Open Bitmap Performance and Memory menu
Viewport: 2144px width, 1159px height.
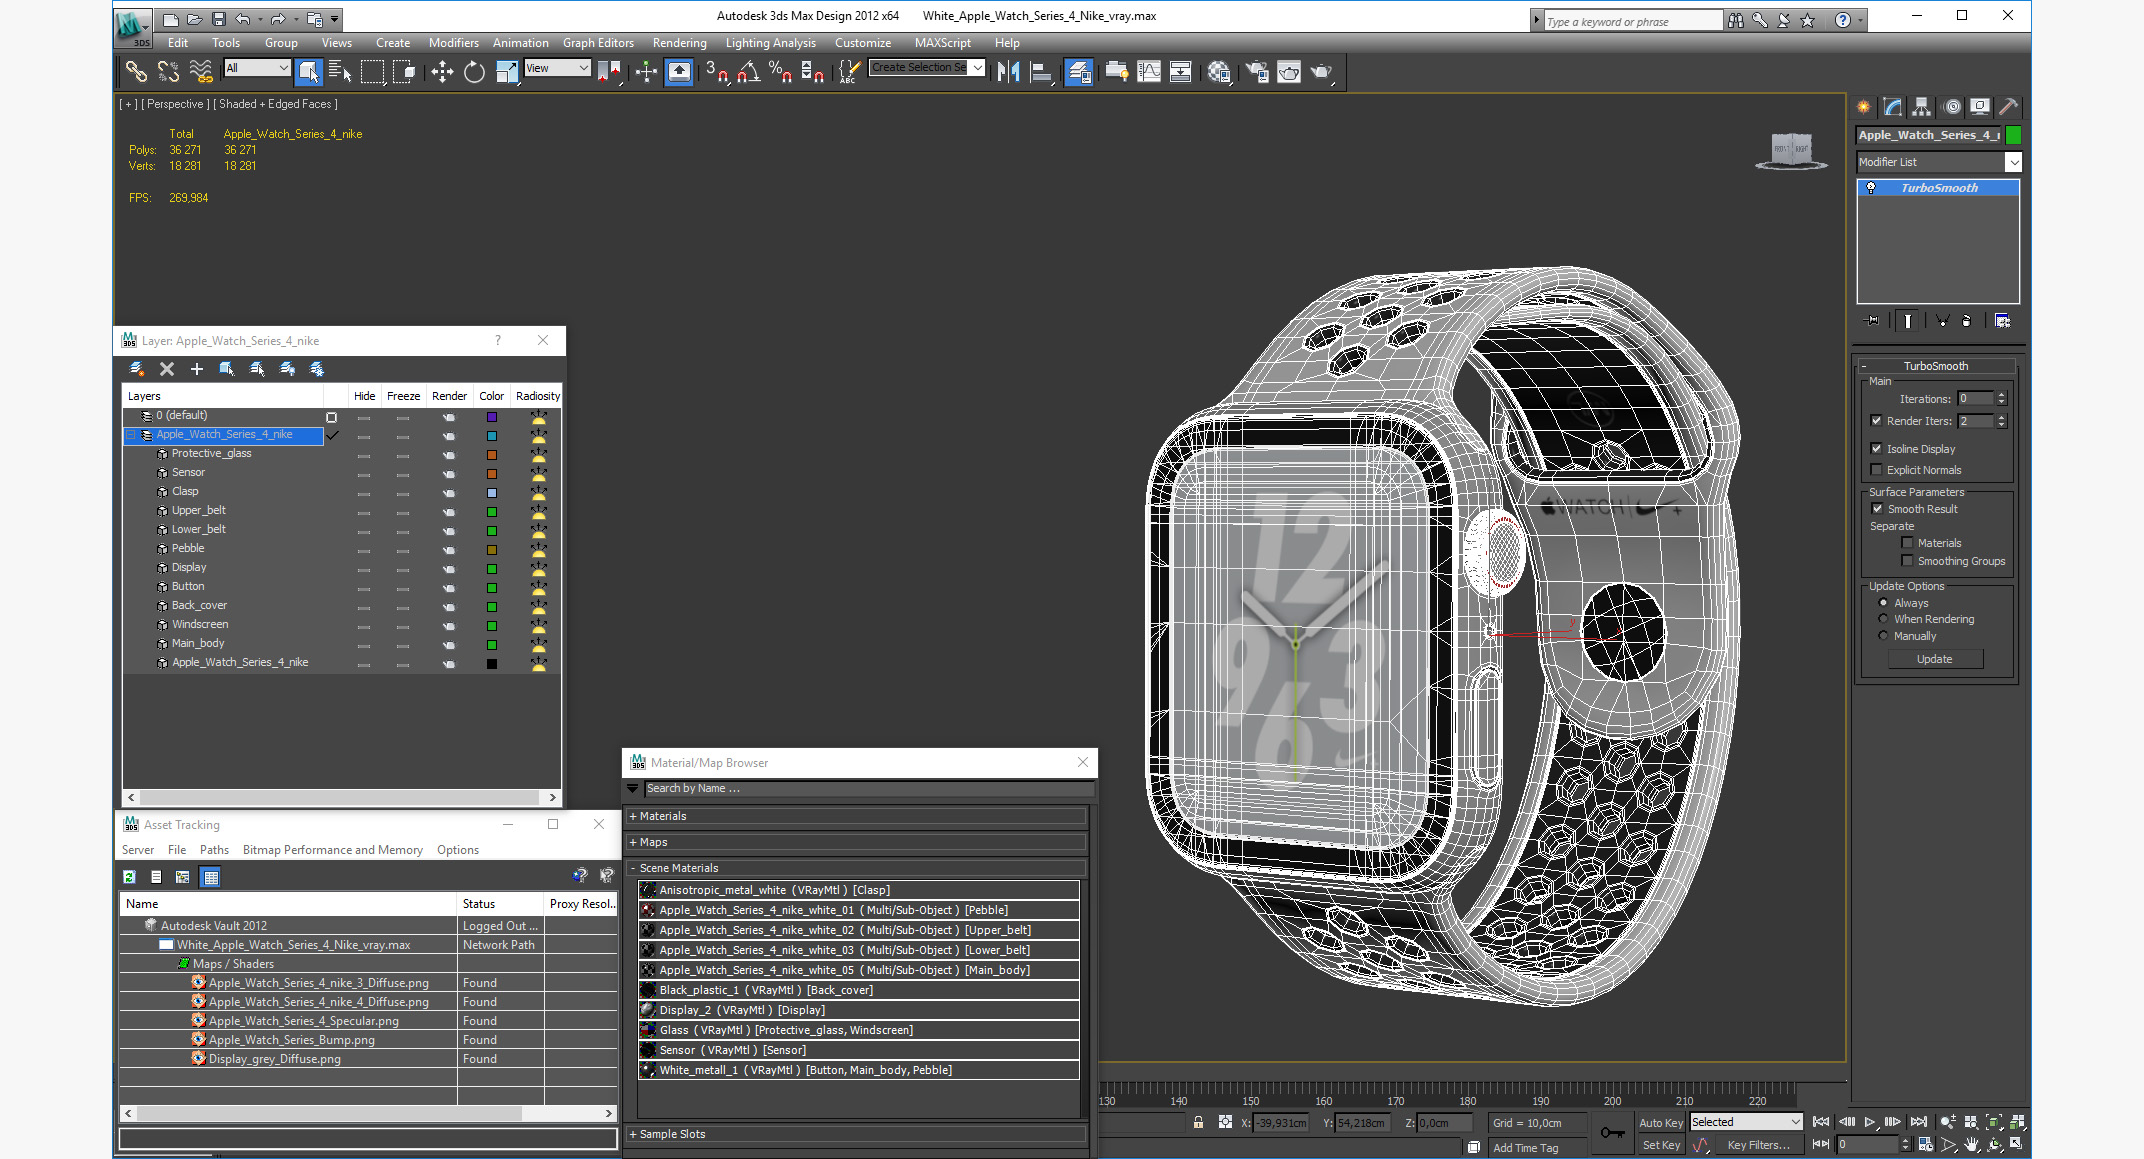click(x=333, y=850)
